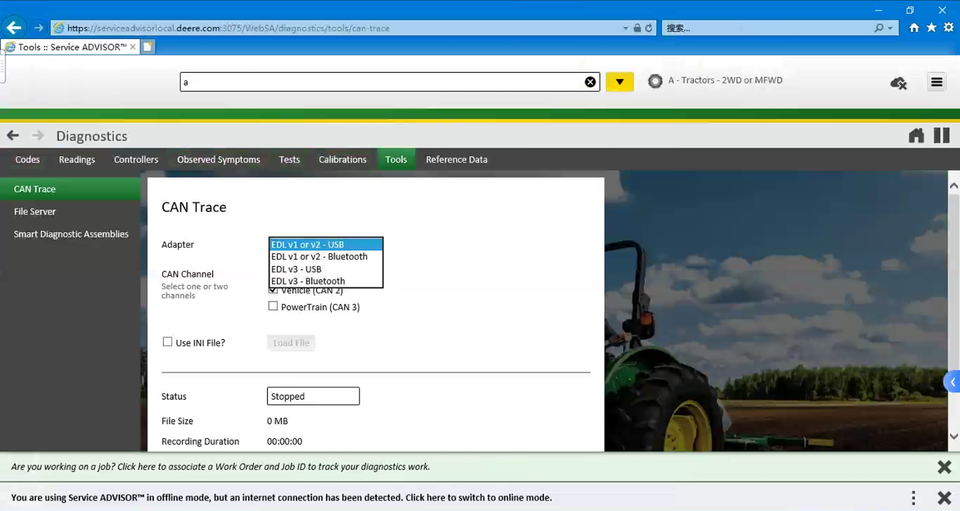Open a new browser tab
This screenshot has width=960, height=511.
148,47
